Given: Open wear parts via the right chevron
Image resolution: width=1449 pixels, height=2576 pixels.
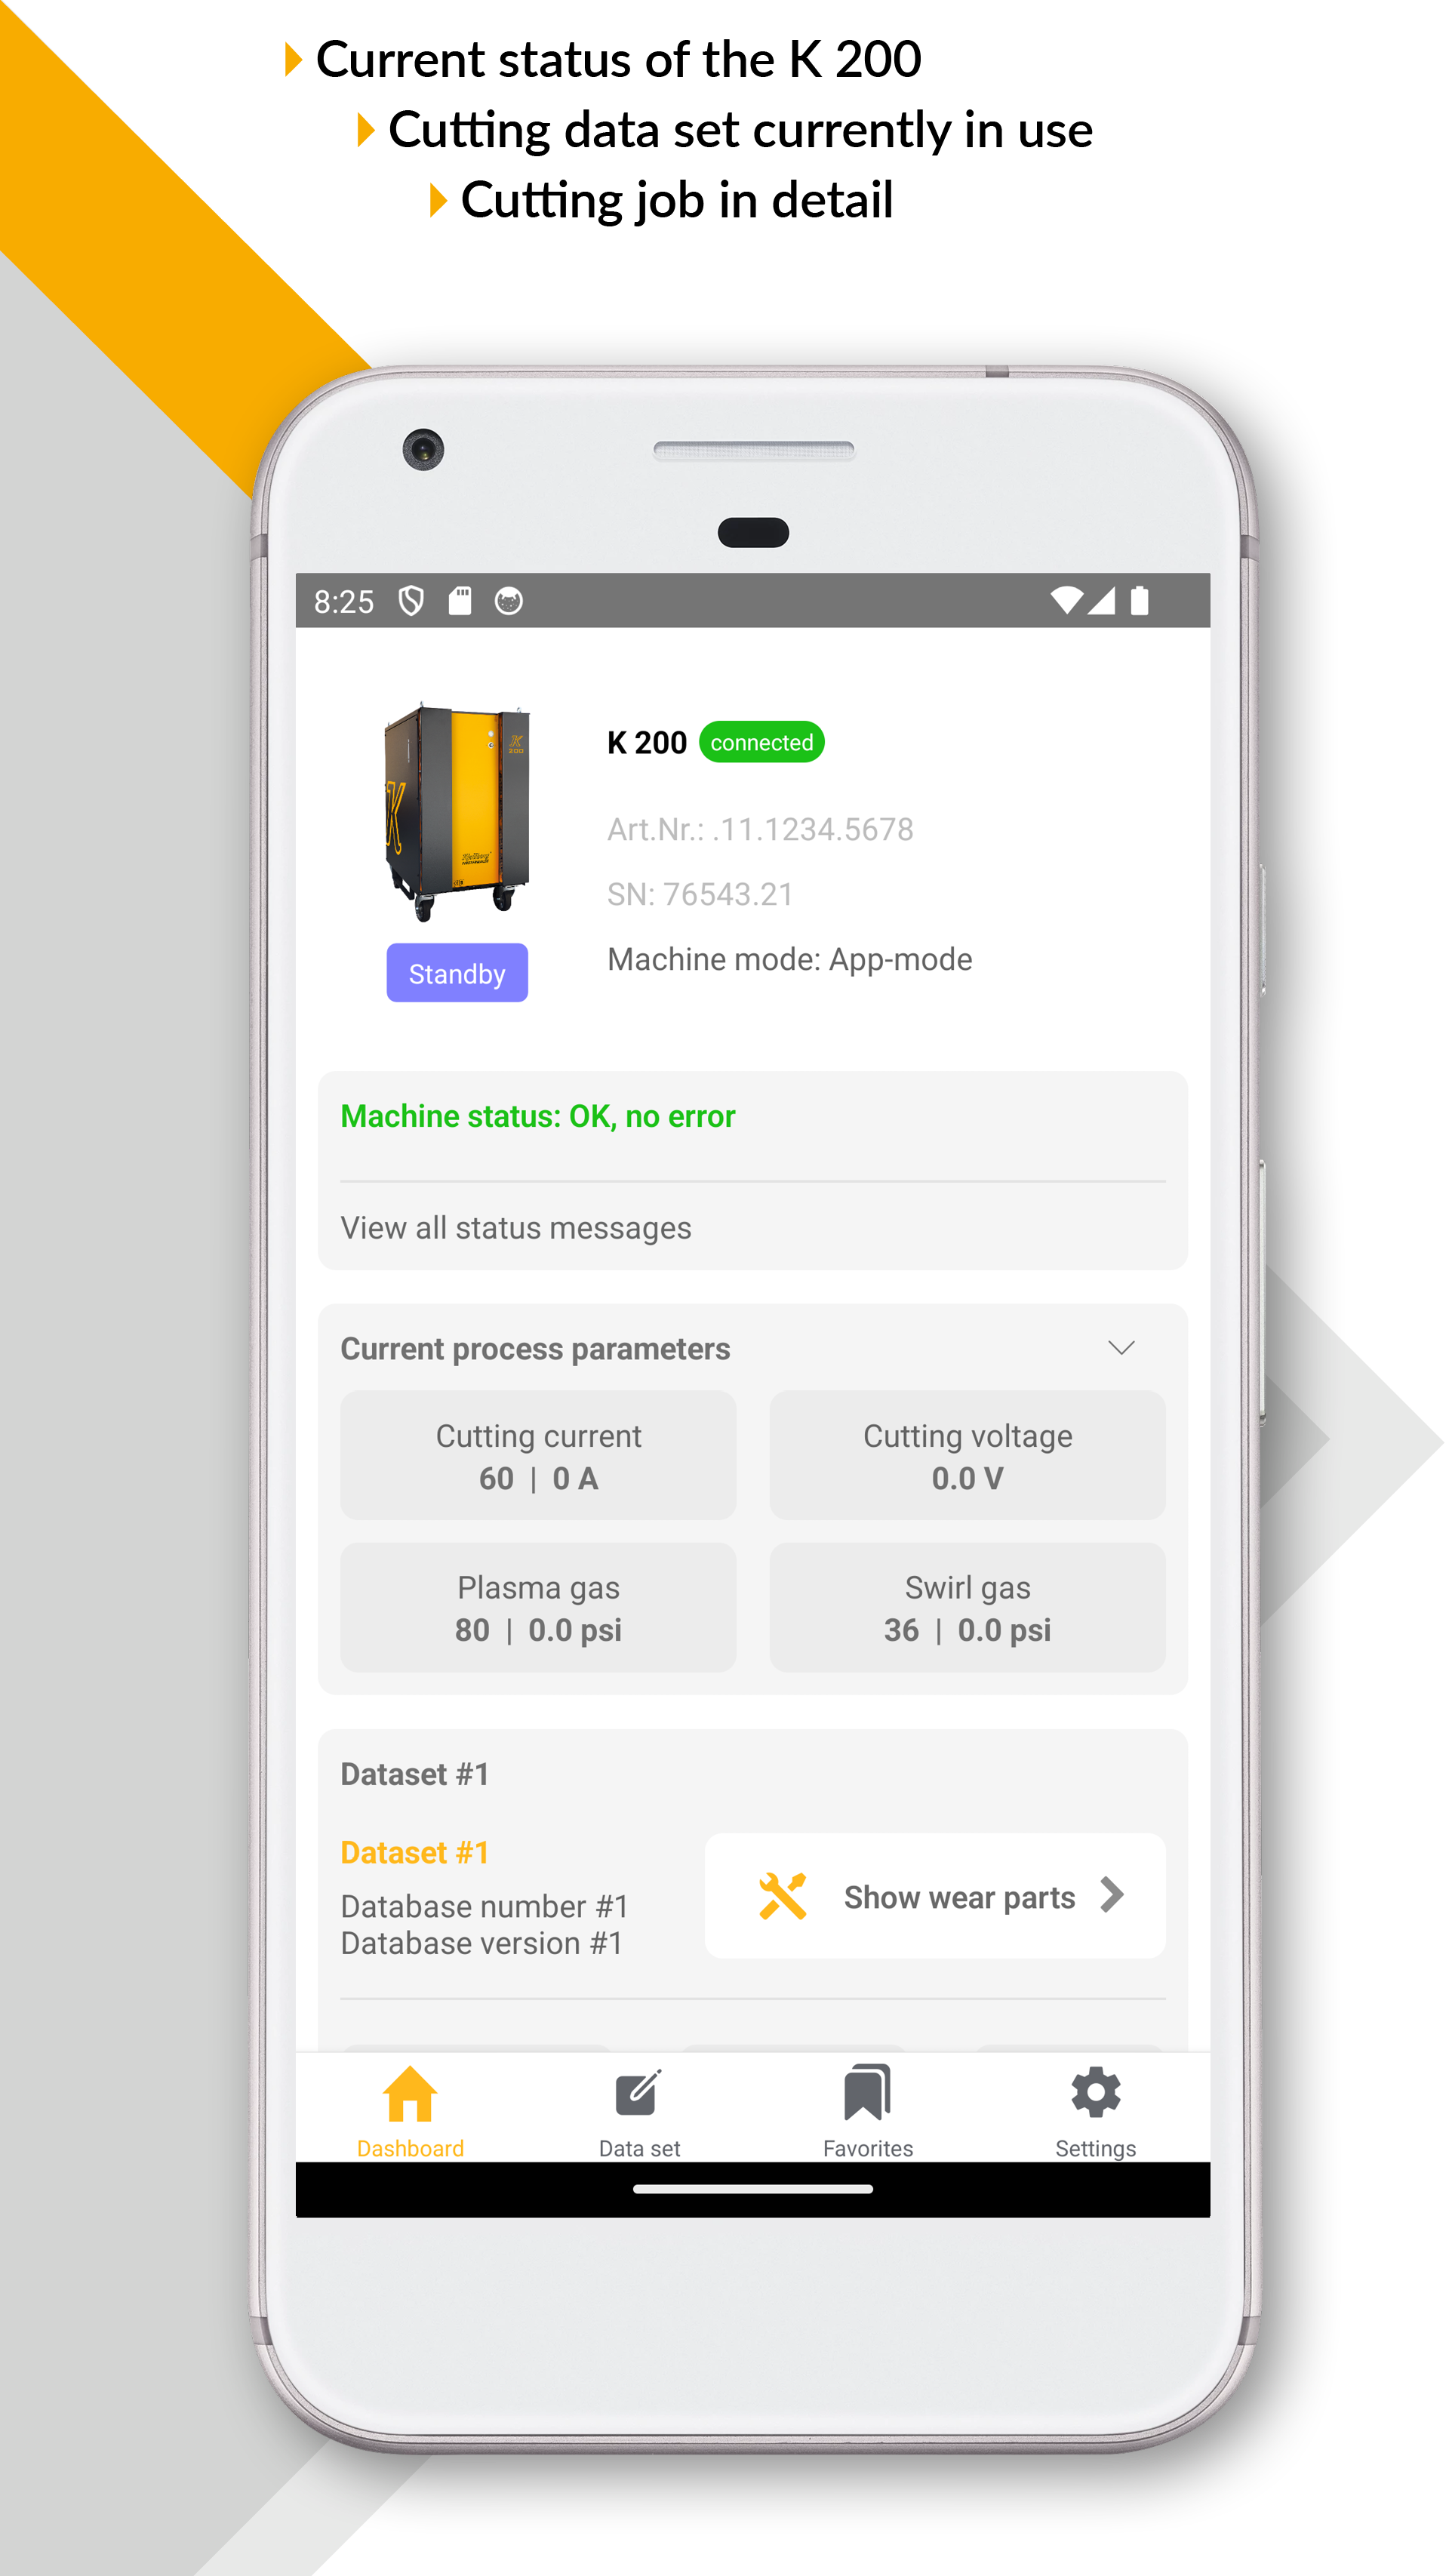Looking at the screenshot, I should [x=1112, y=1895].
